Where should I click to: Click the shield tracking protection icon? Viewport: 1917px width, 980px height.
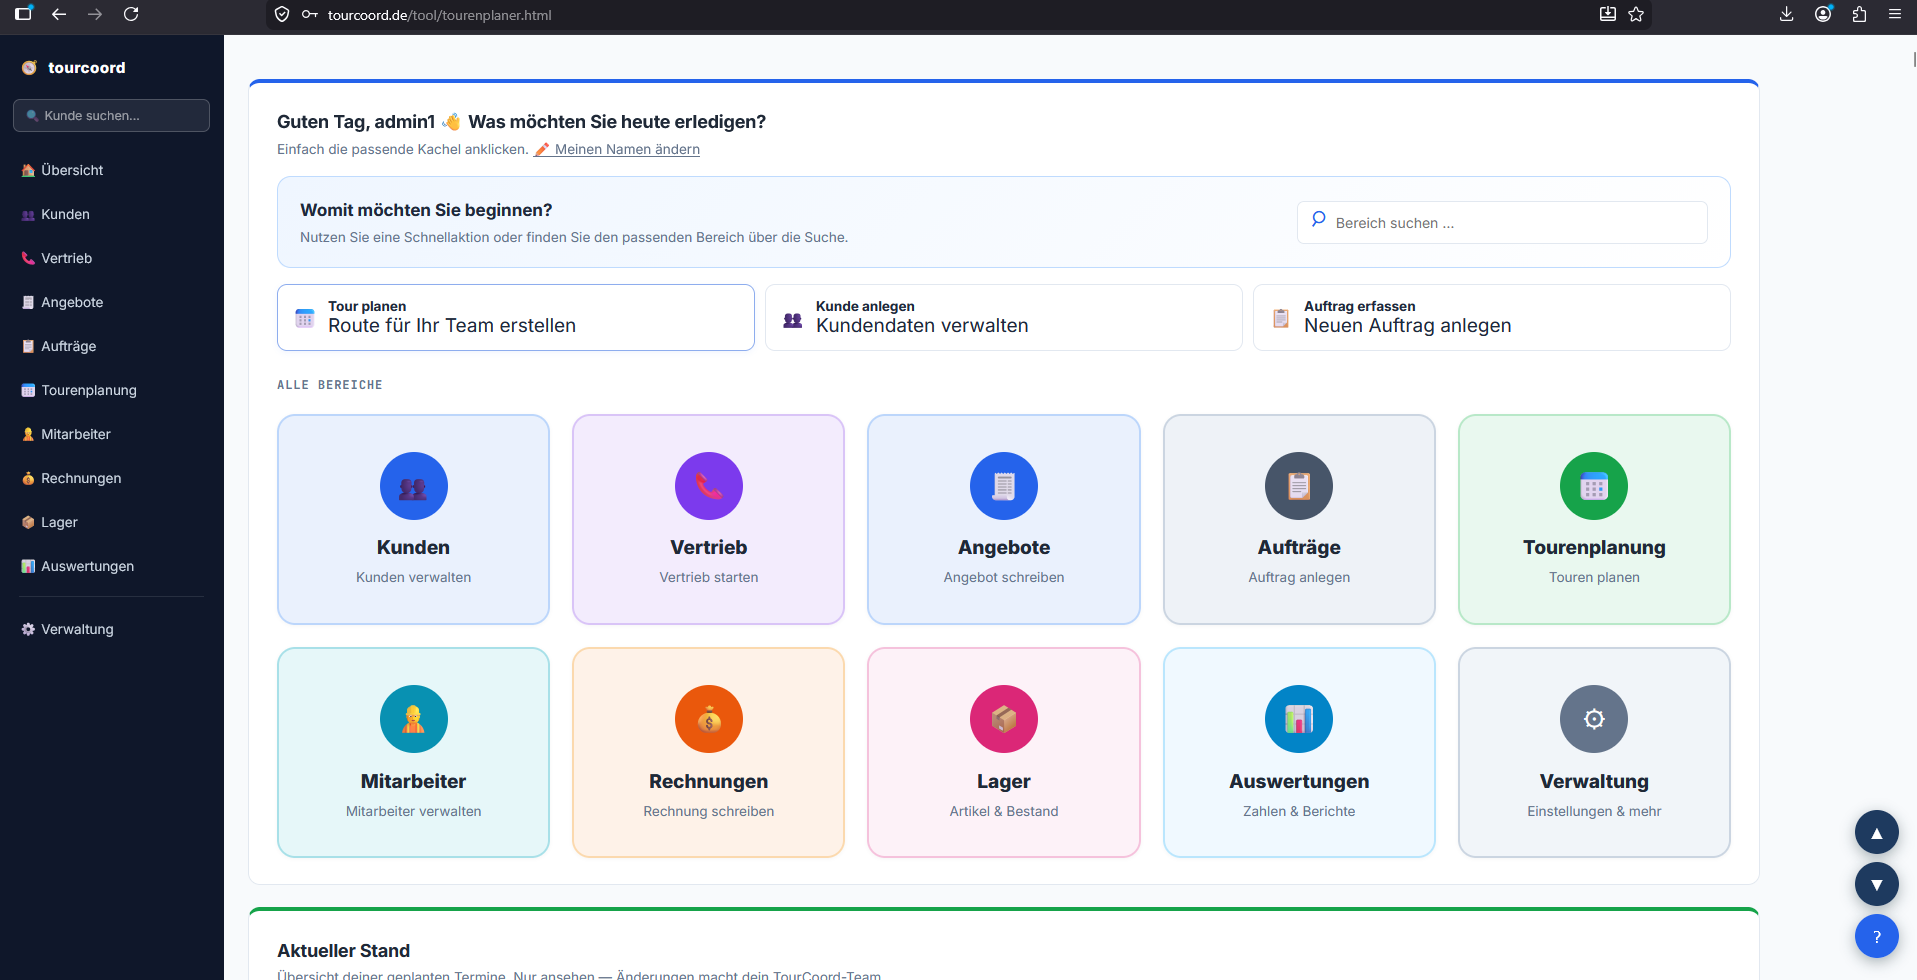coord(282,14)
